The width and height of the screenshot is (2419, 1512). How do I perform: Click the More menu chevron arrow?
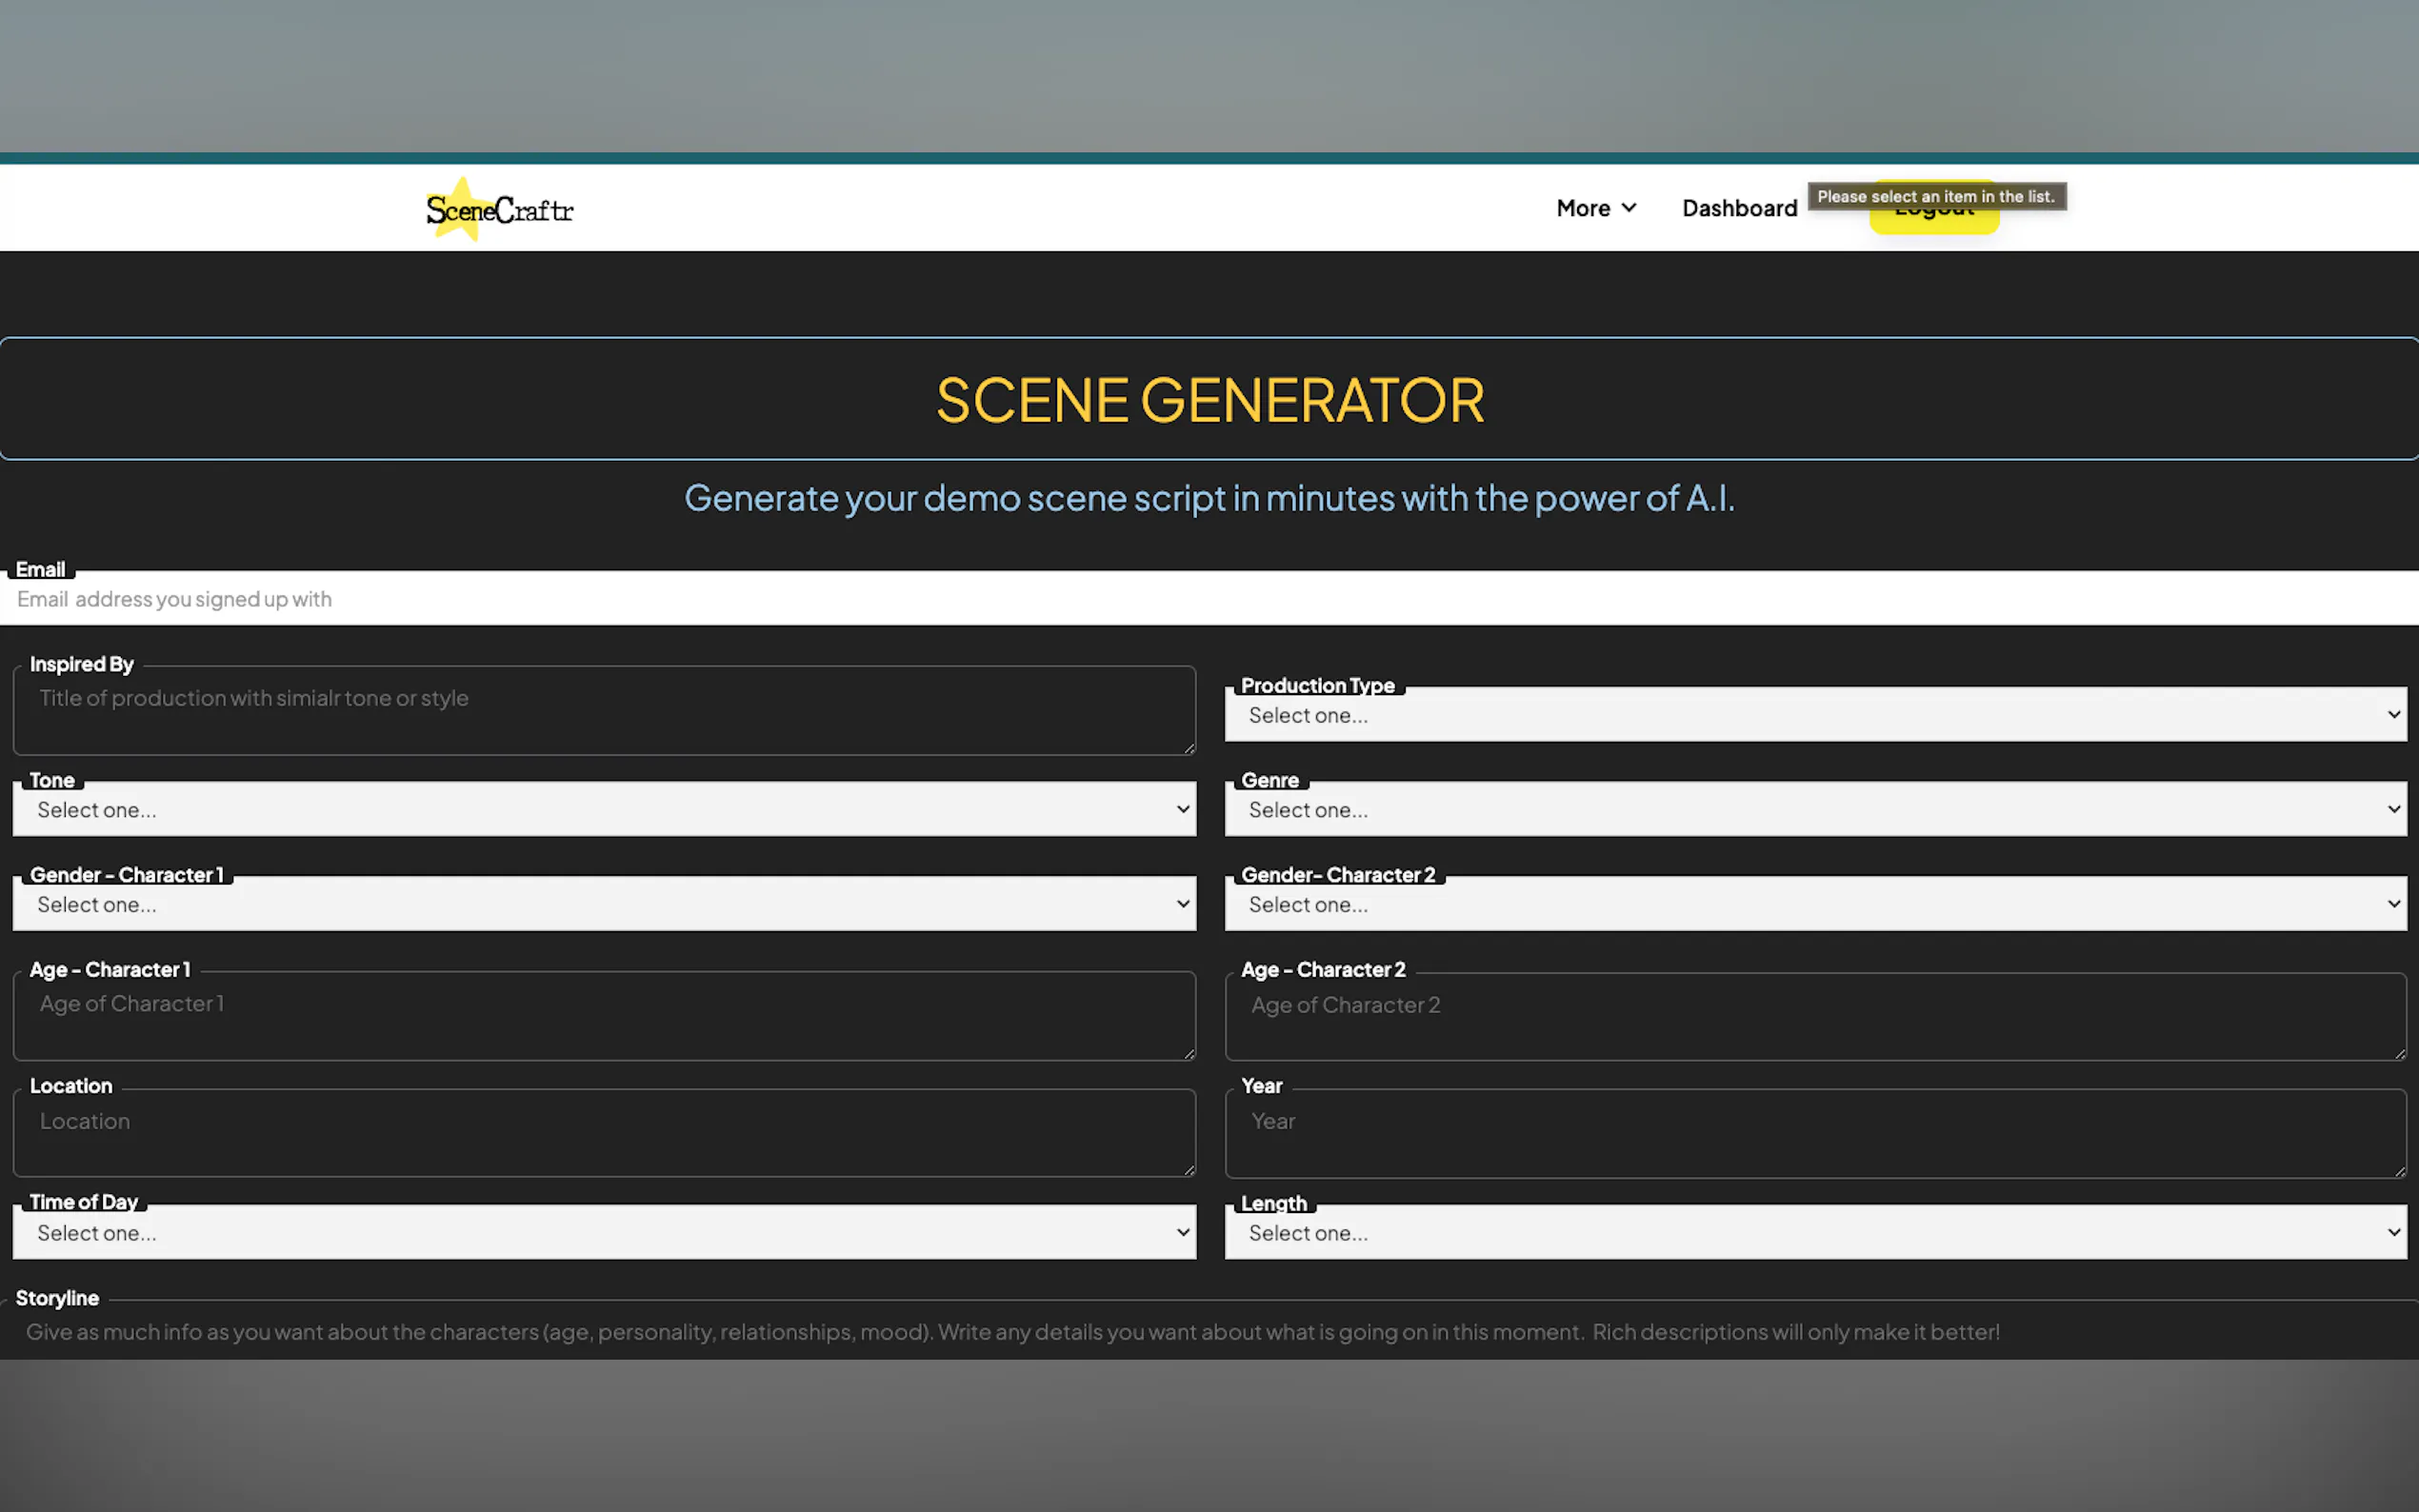[1628, 208]
